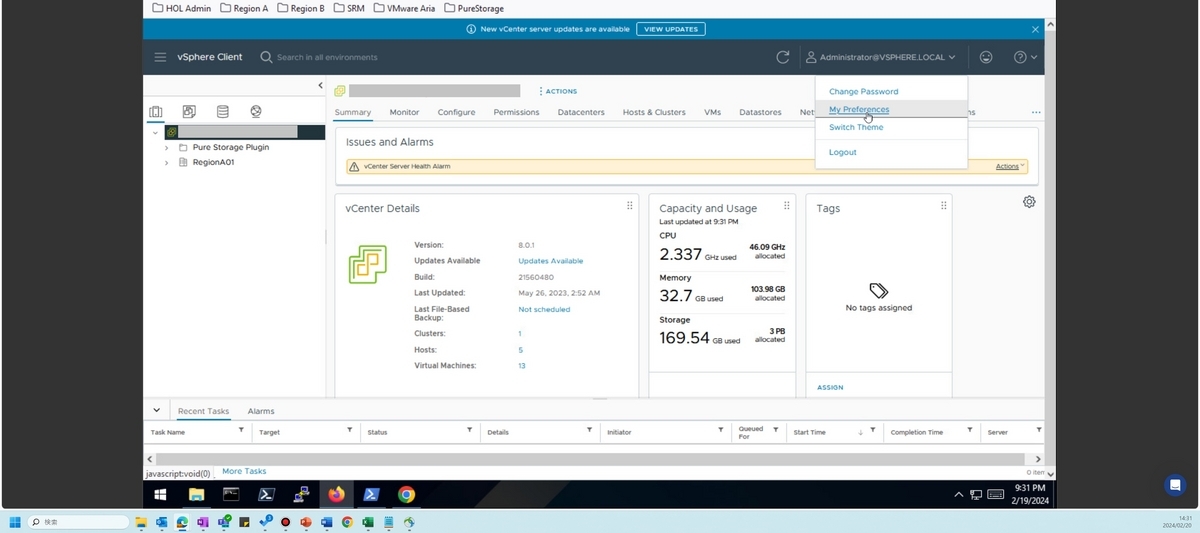Select Change Password from user menu
This screenshot has height=533, width=1200.
[863, 91]
